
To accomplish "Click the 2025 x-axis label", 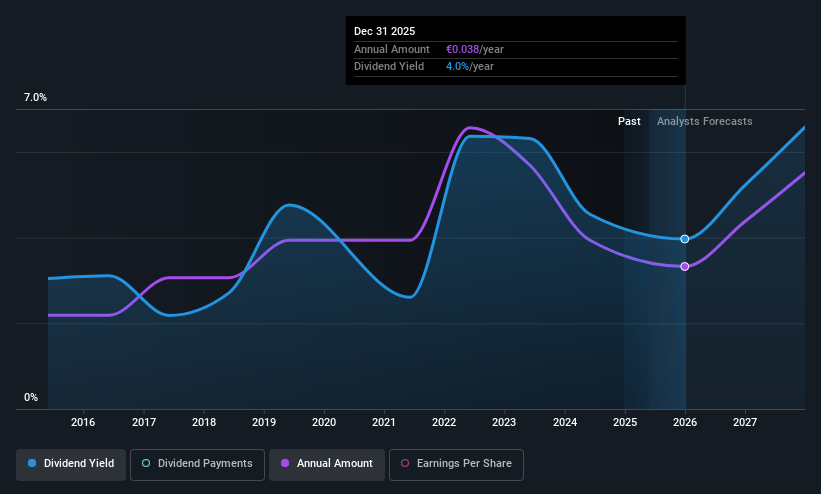I will (625, 422).
